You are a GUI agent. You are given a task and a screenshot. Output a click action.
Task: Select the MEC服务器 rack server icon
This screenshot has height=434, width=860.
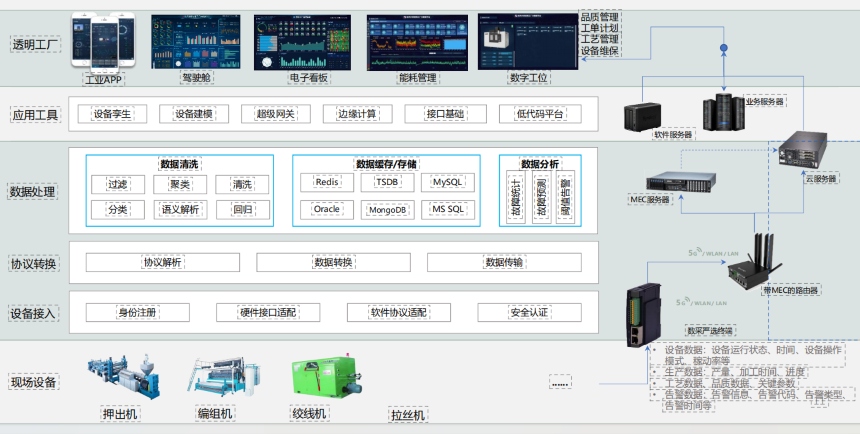click(672, 183)
